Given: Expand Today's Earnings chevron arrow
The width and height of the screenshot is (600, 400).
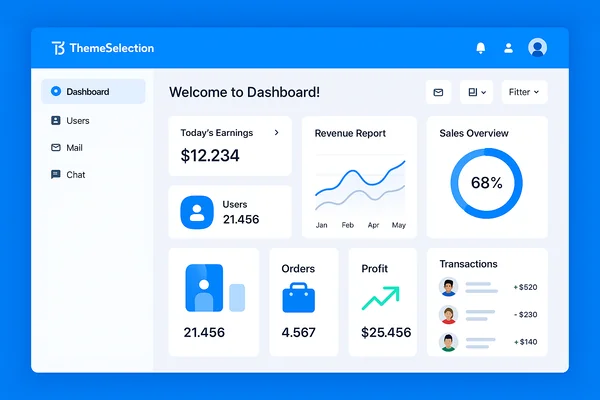Looking at the screenshot, I should [277, 132].
